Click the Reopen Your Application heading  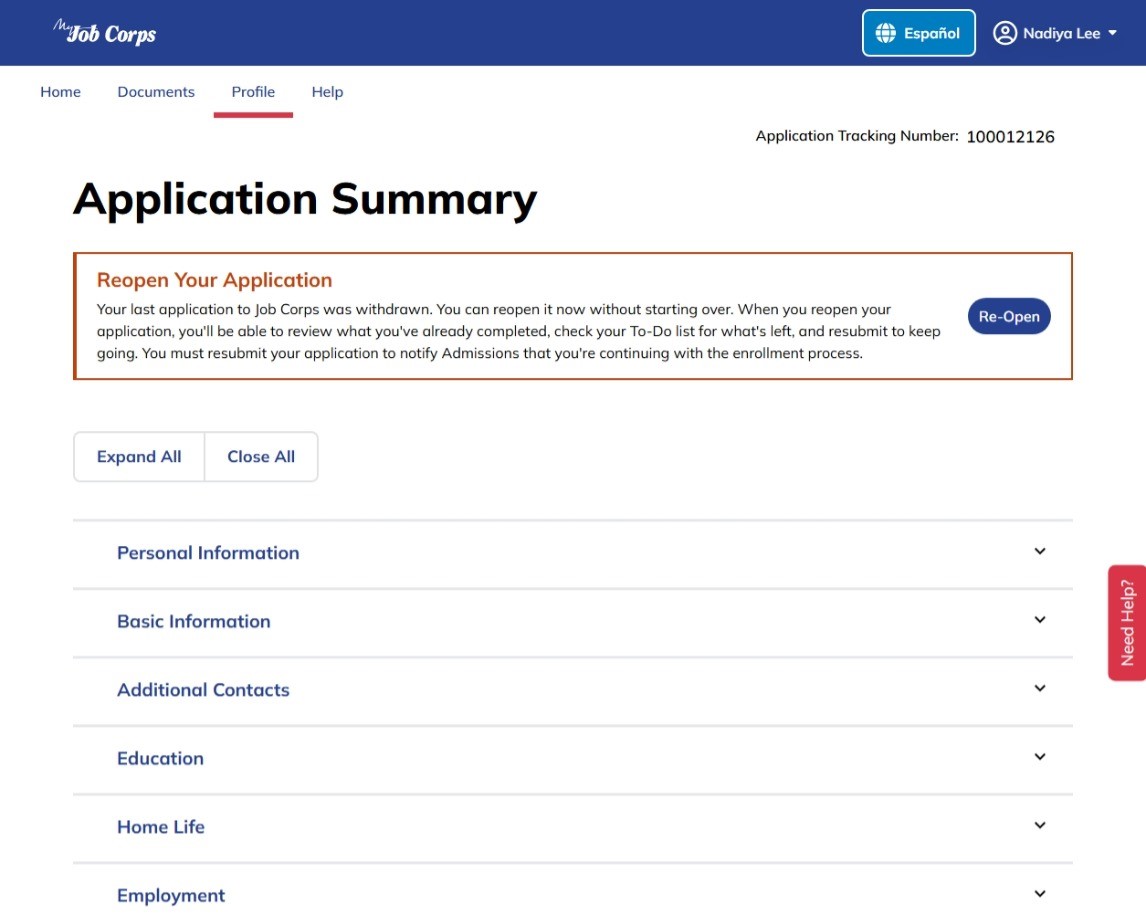tap(214, 280)
